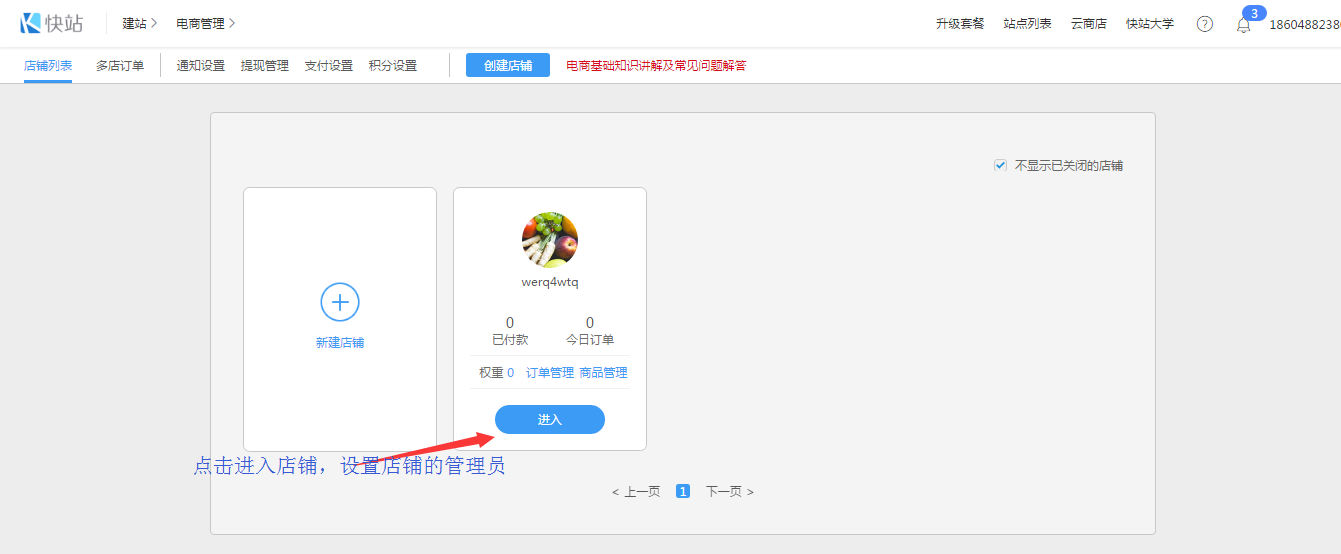Click the Kuaizhan logo icon
The image size is (1341, 554).
coord(30,23)
